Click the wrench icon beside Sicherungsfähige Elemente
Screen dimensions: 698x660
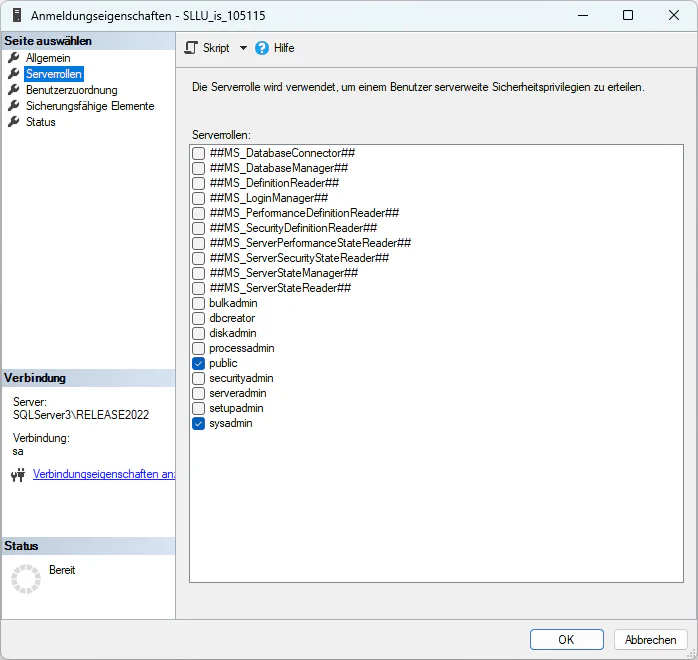(x=14, y=106)
